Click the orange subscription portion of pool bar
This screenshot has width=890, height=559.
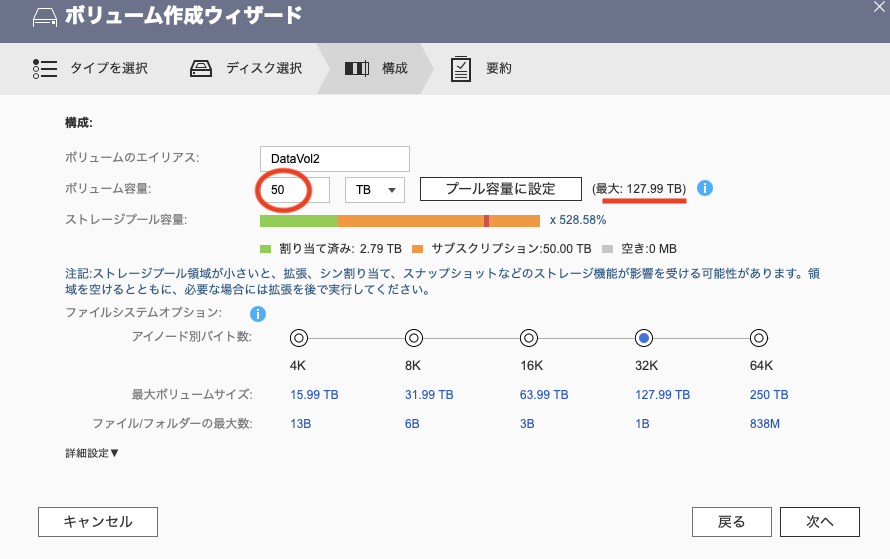(x=438, y=221)
